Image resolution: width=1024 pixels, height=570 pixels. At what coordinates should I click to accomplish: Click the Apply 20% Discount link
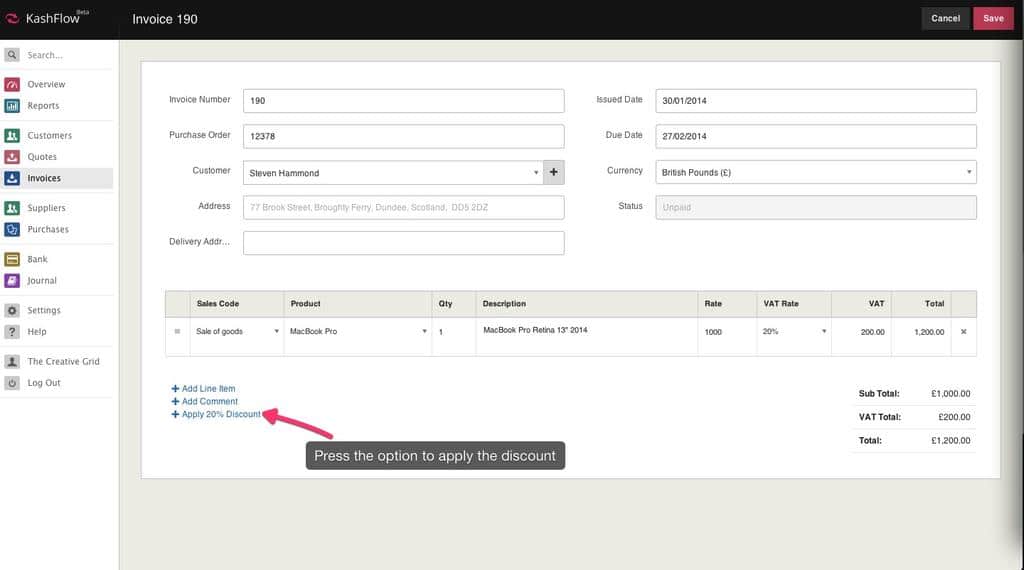[x=220, y=414]
